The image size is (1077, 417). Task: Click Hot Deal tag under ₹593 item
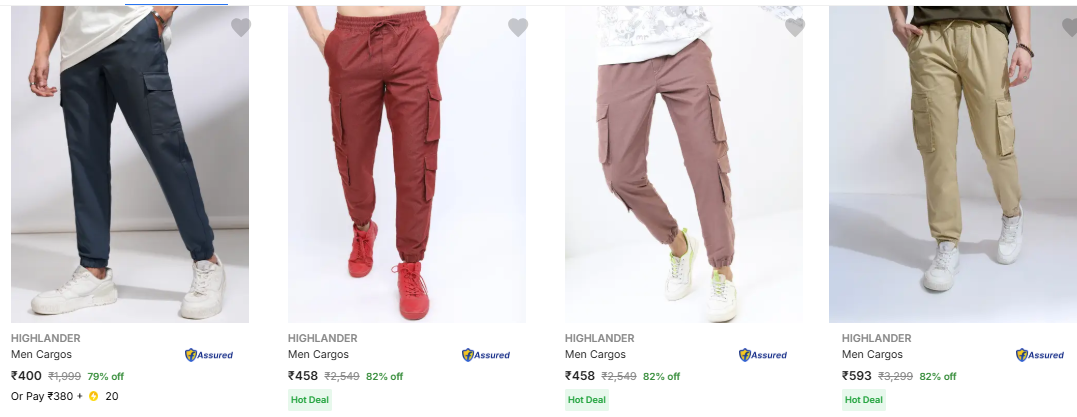point(863,400)
